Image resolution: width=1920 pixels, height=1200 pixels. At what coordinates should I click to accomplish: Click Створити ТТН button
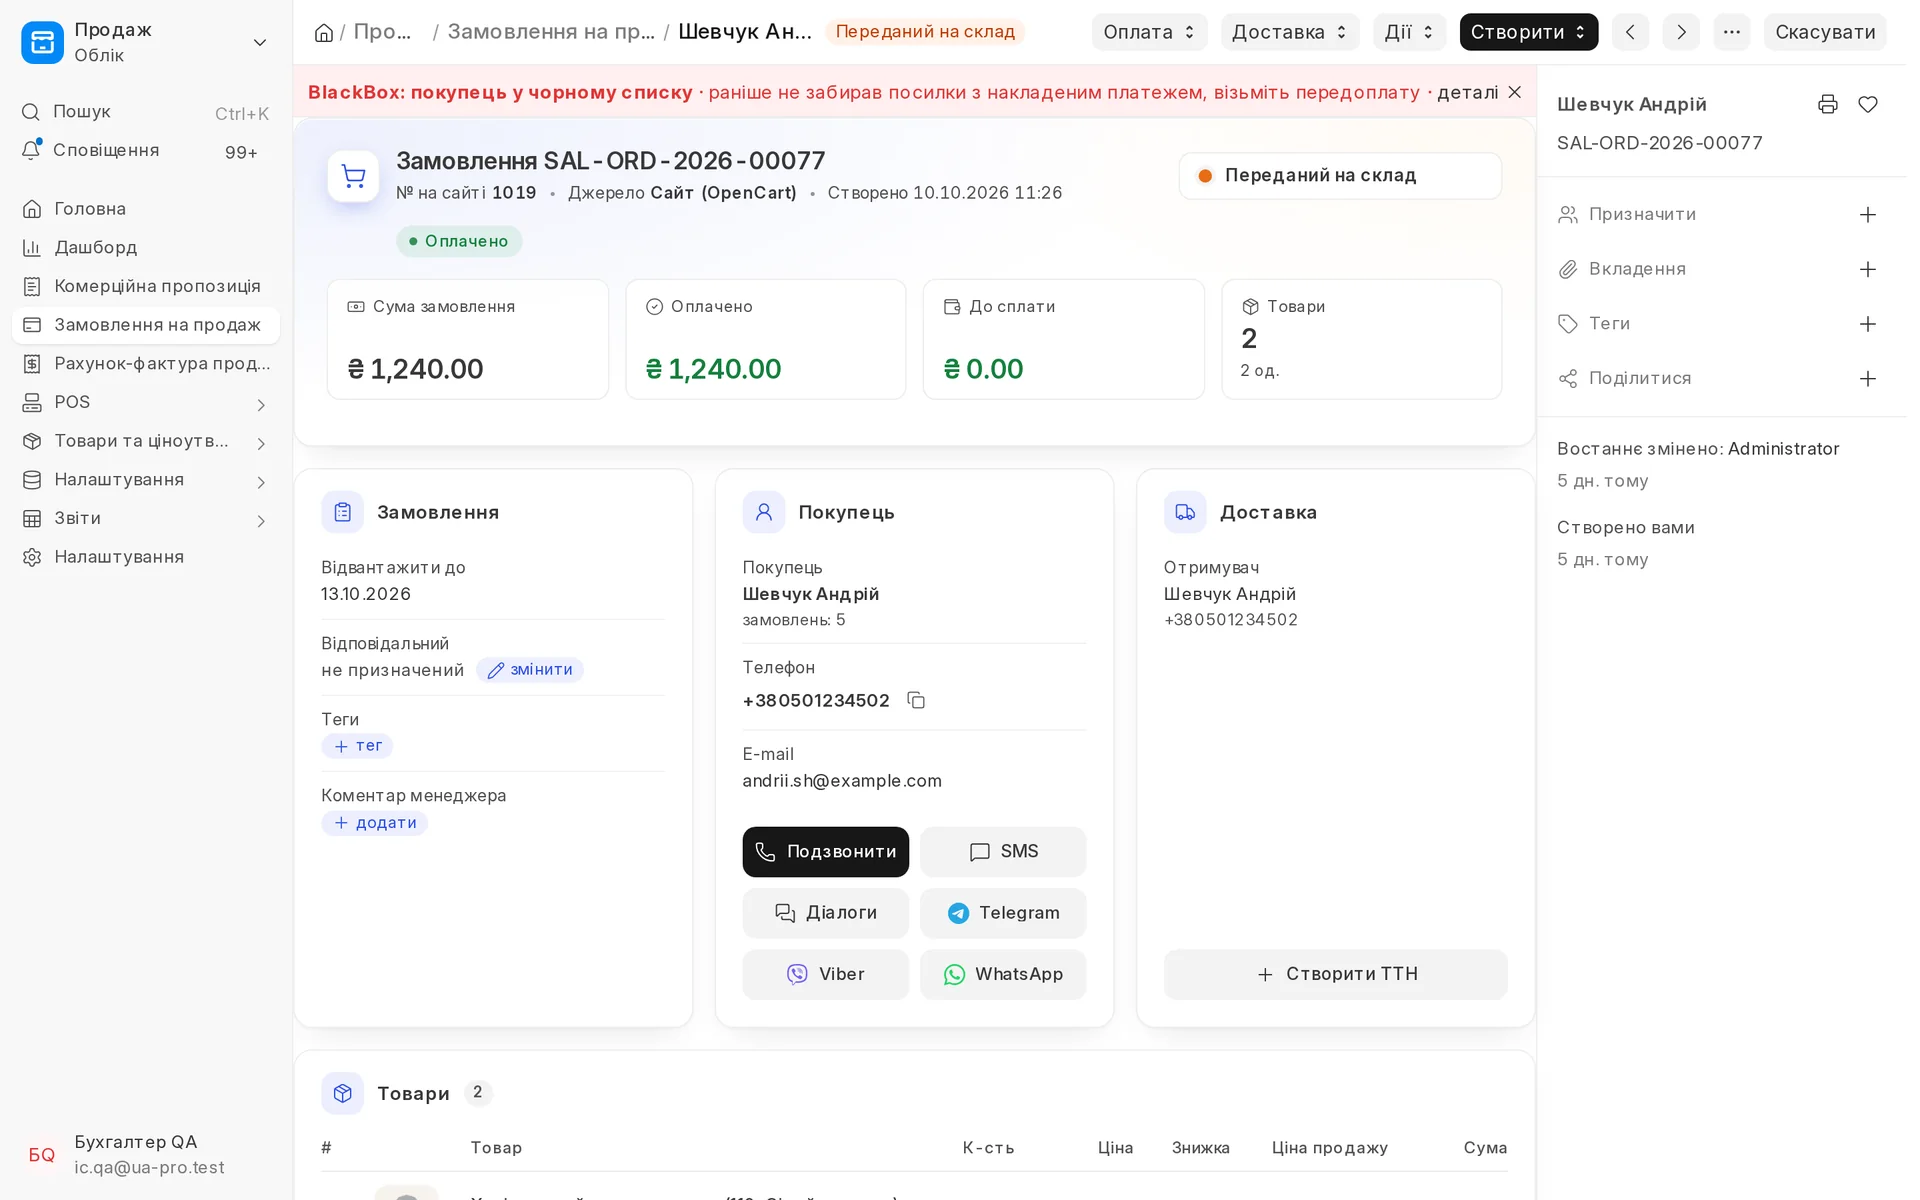[x=1335, y=974]
